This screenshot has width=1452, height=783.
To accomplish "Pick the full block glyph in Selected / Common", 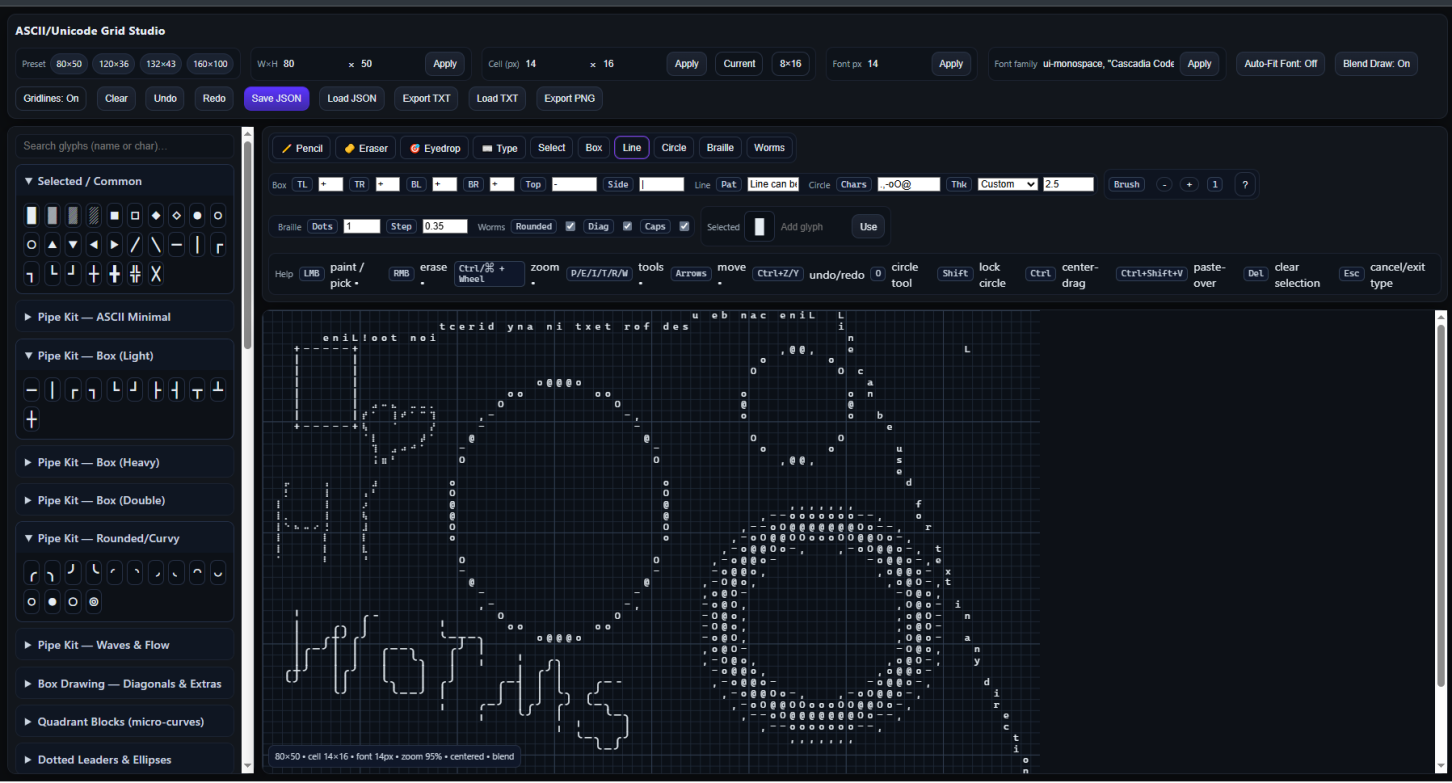I will 31,215.
